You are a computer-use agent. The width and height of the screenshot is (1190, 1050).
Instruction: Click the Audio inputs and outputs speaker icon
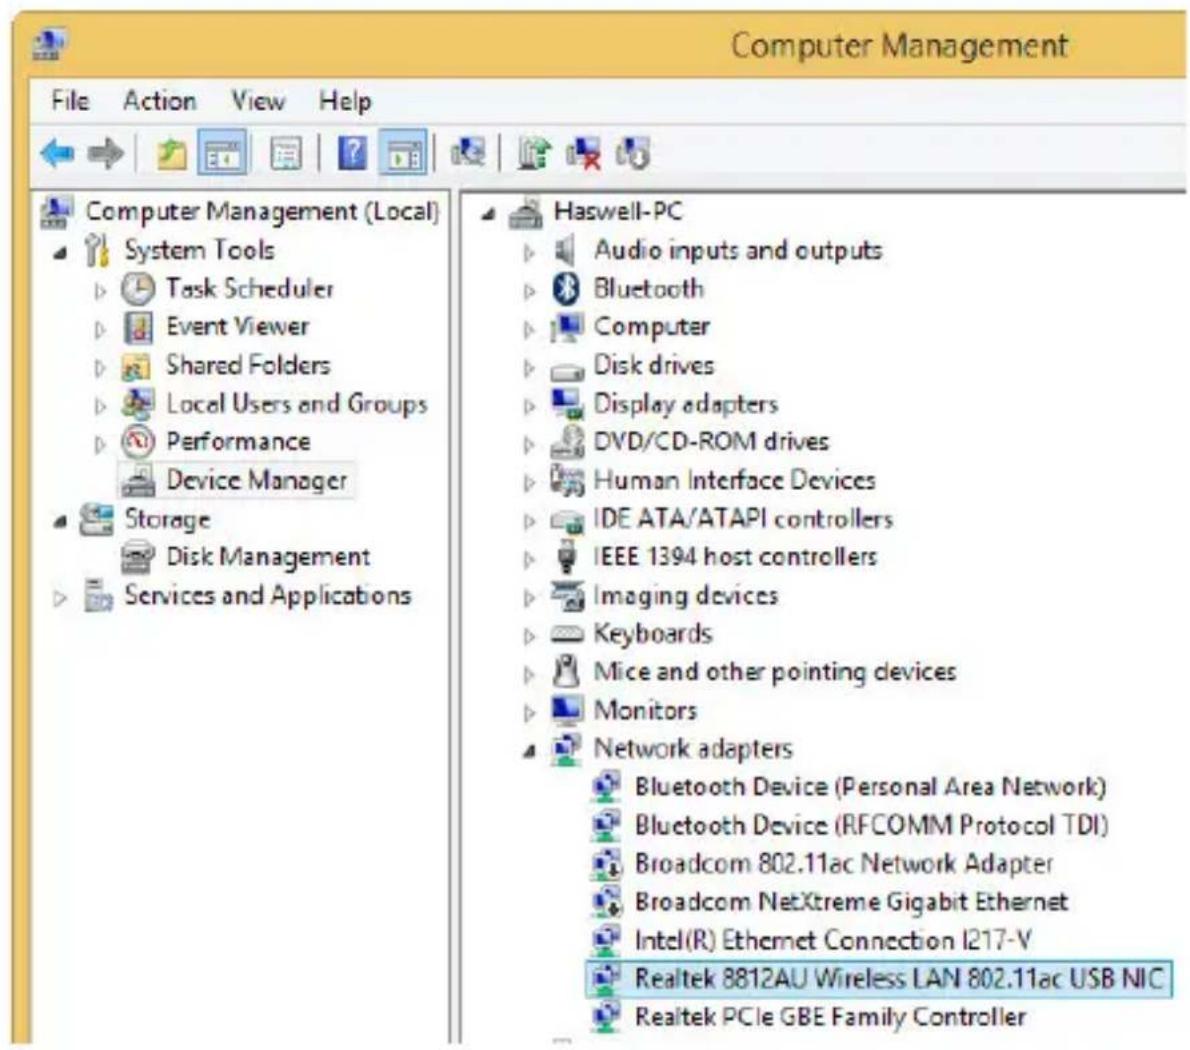pyautogui.click(x=565, y=250)
